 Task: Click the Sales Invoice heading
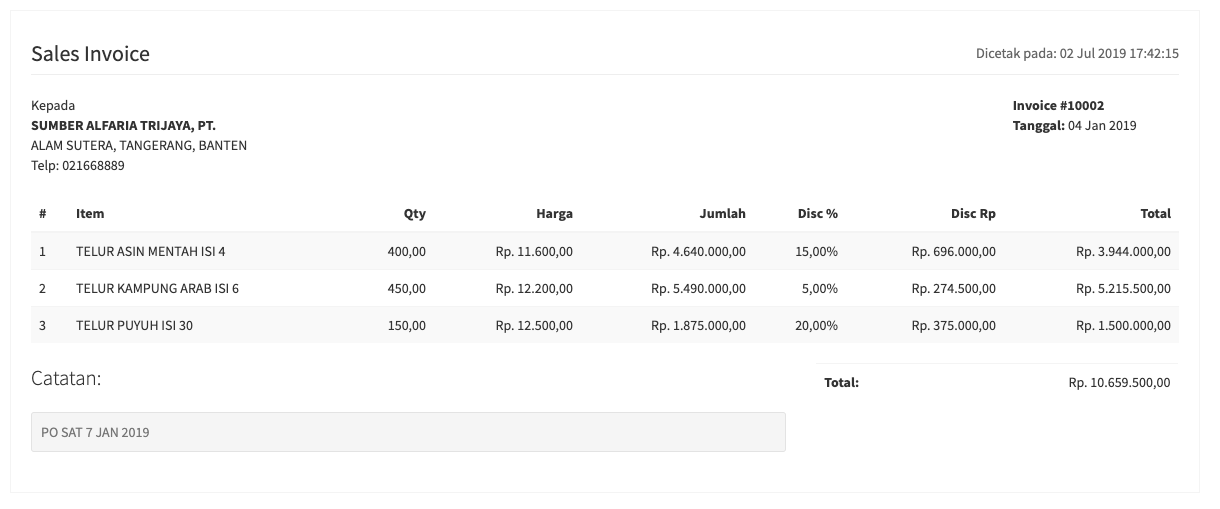tap(90, 54)
